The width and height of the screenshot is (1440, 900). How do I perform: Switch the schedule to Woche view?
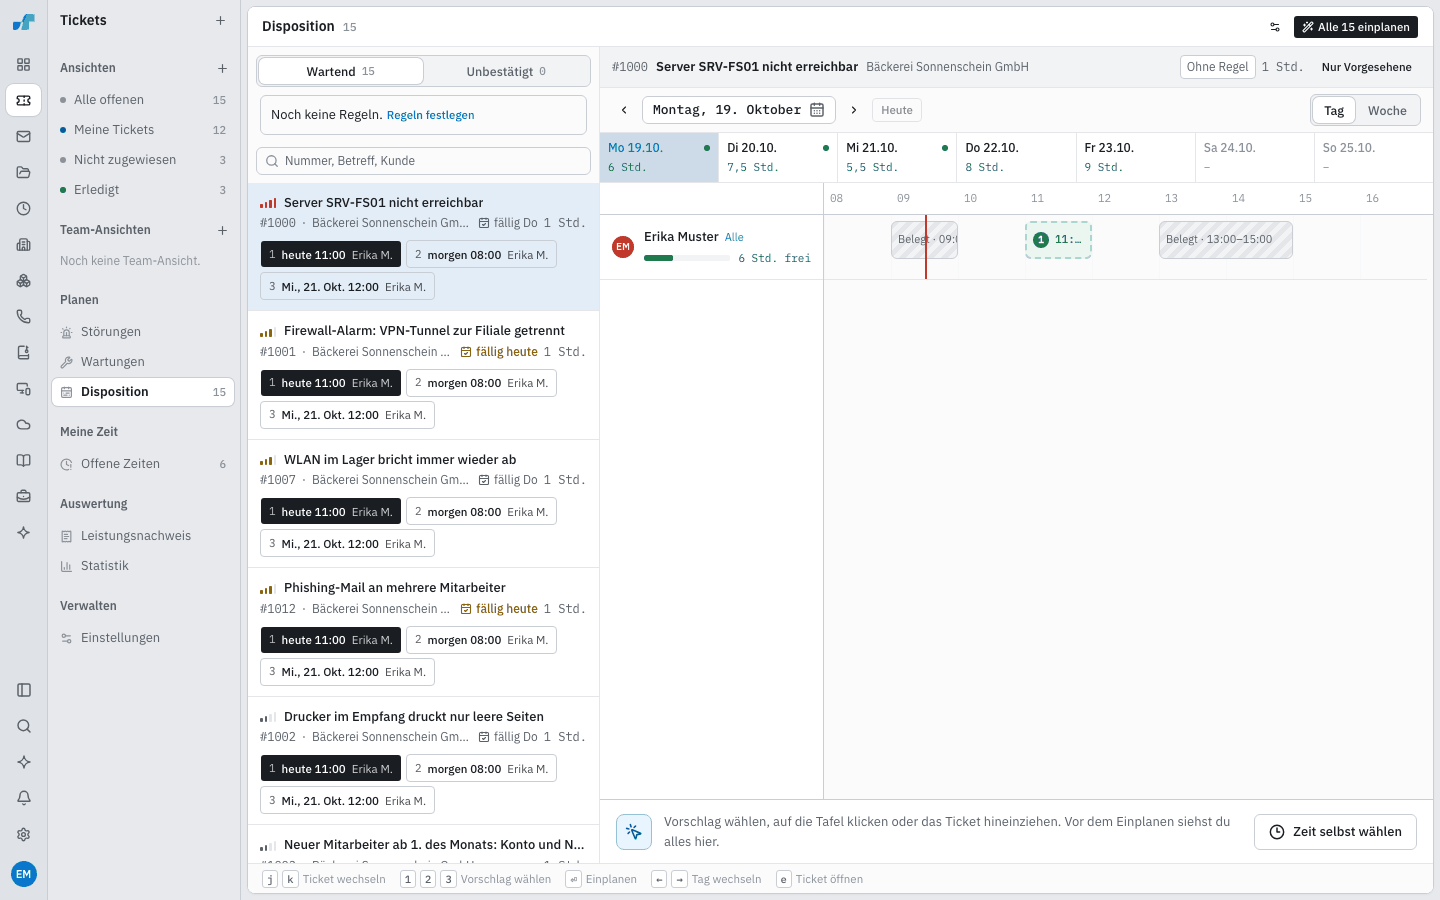click(x=1387, y=111)
